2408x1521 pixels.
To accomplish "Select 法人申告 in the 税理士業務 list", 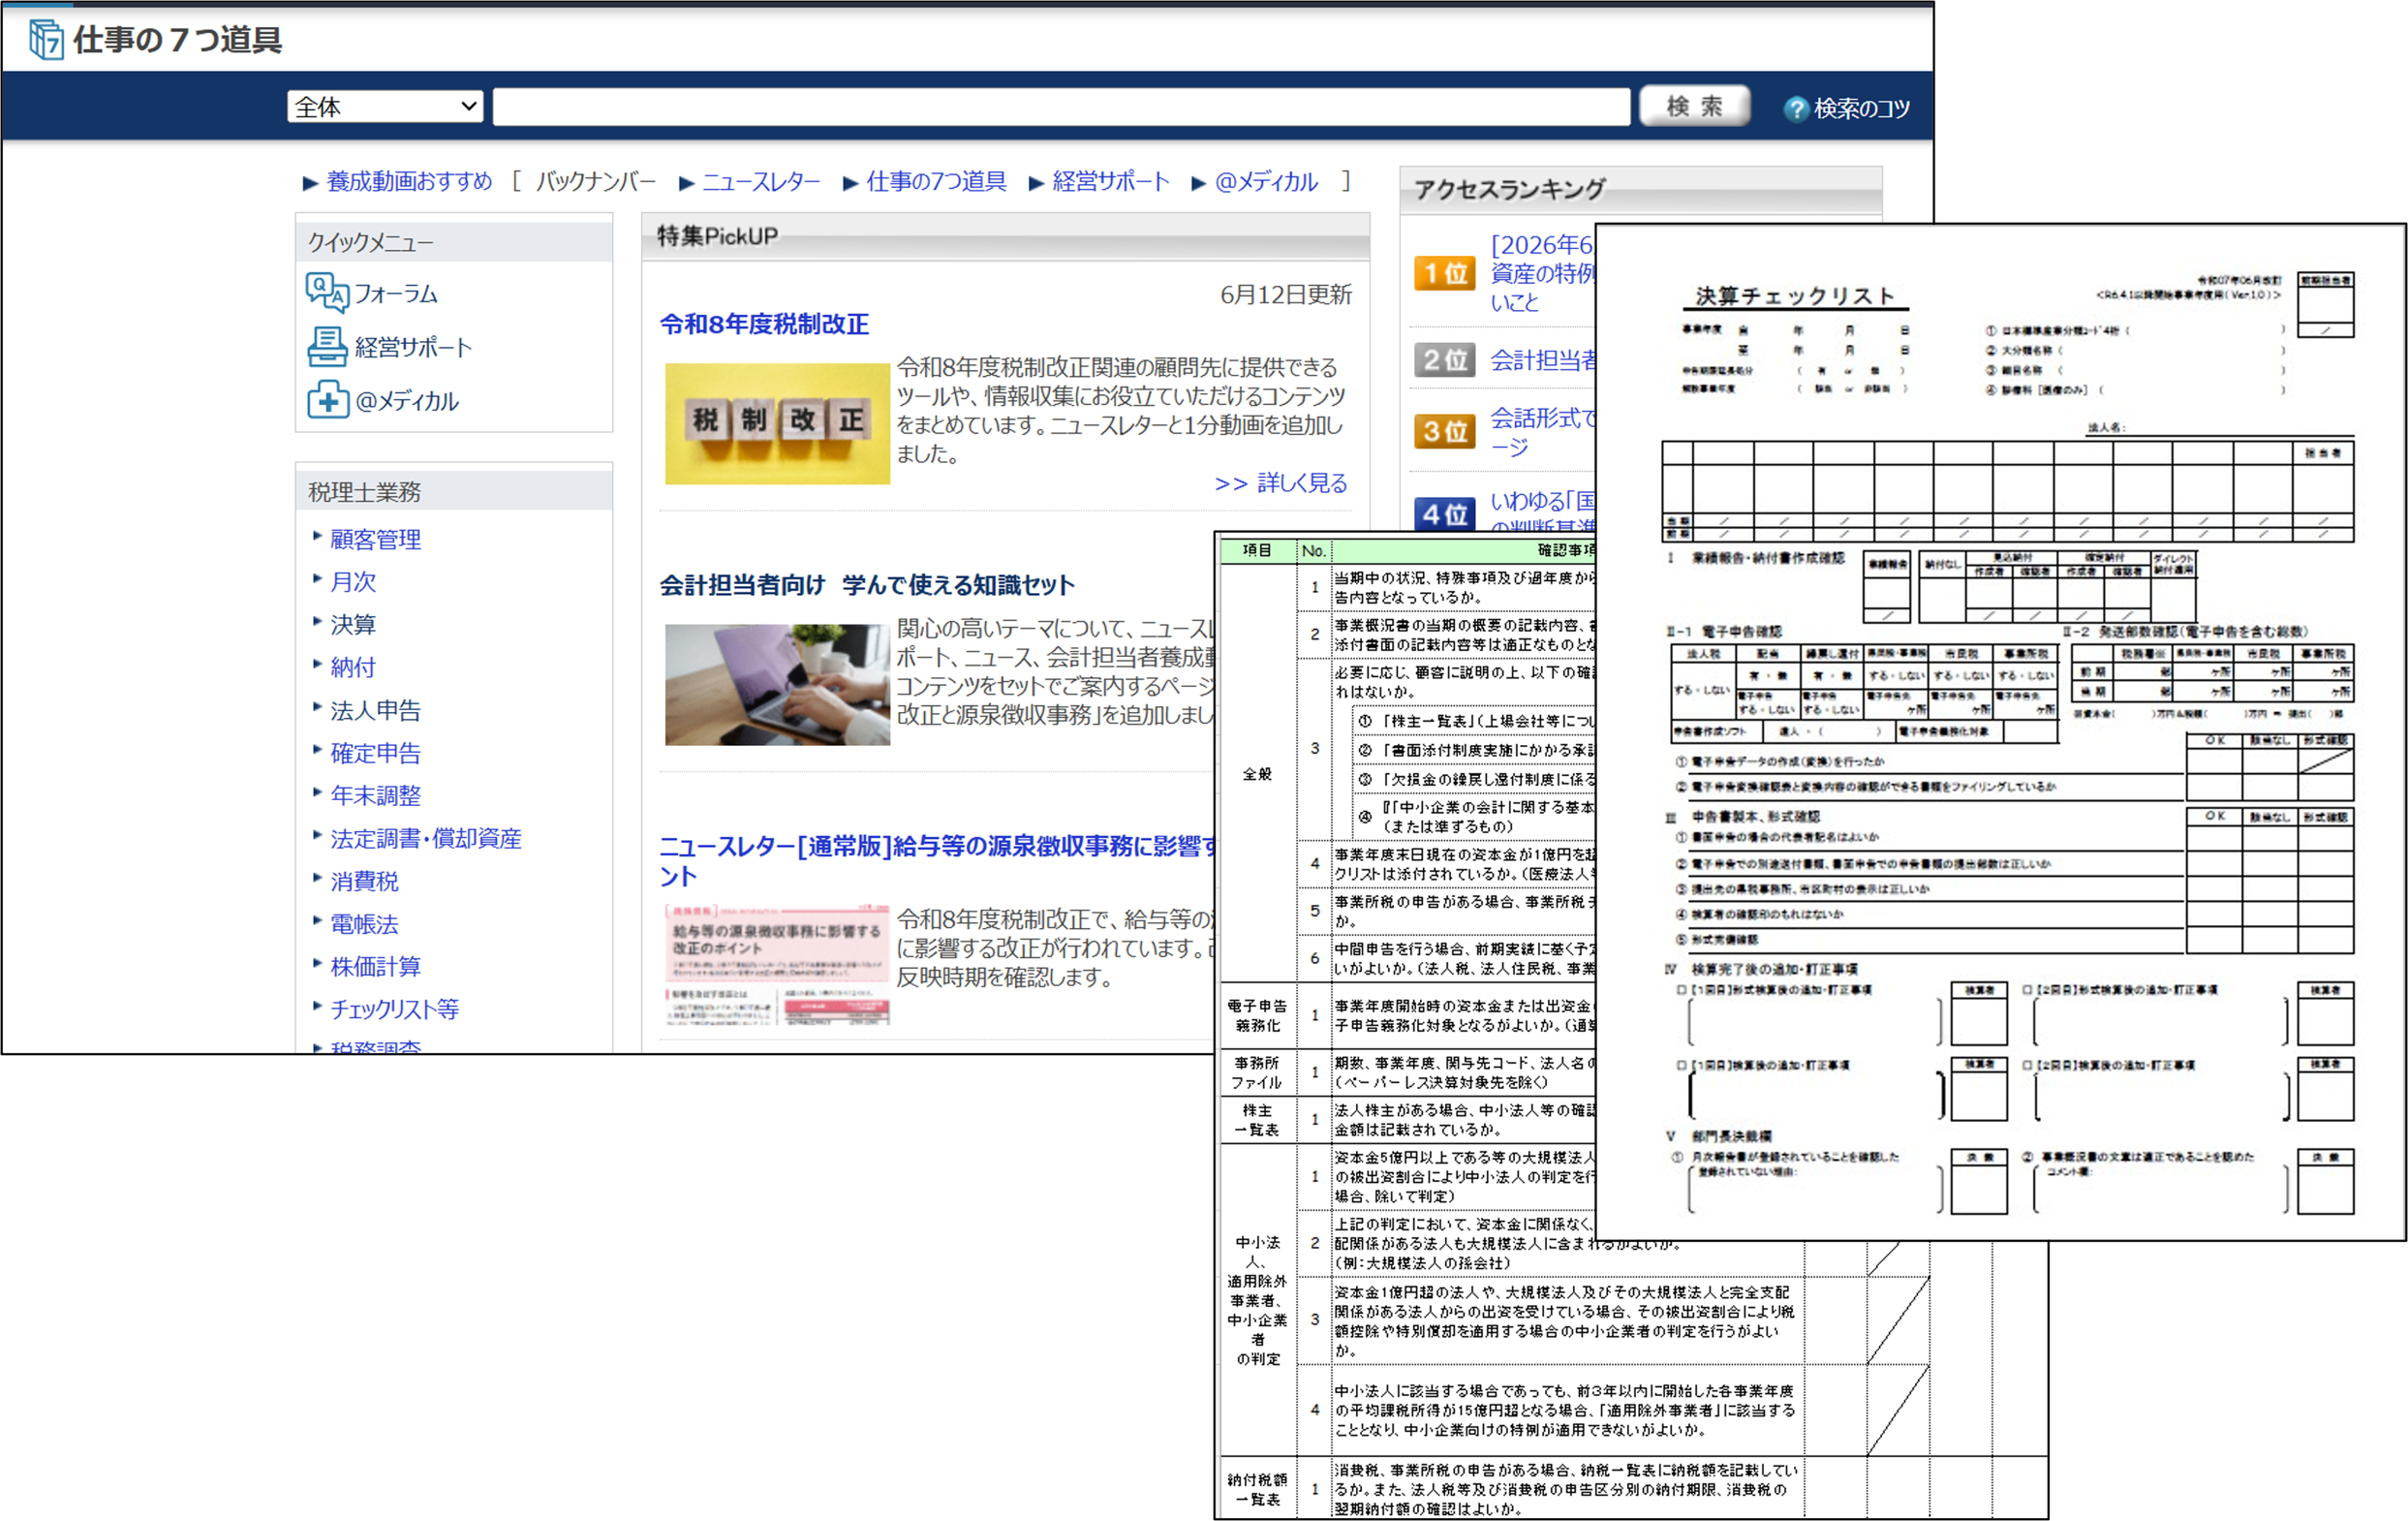I will 376,711.
